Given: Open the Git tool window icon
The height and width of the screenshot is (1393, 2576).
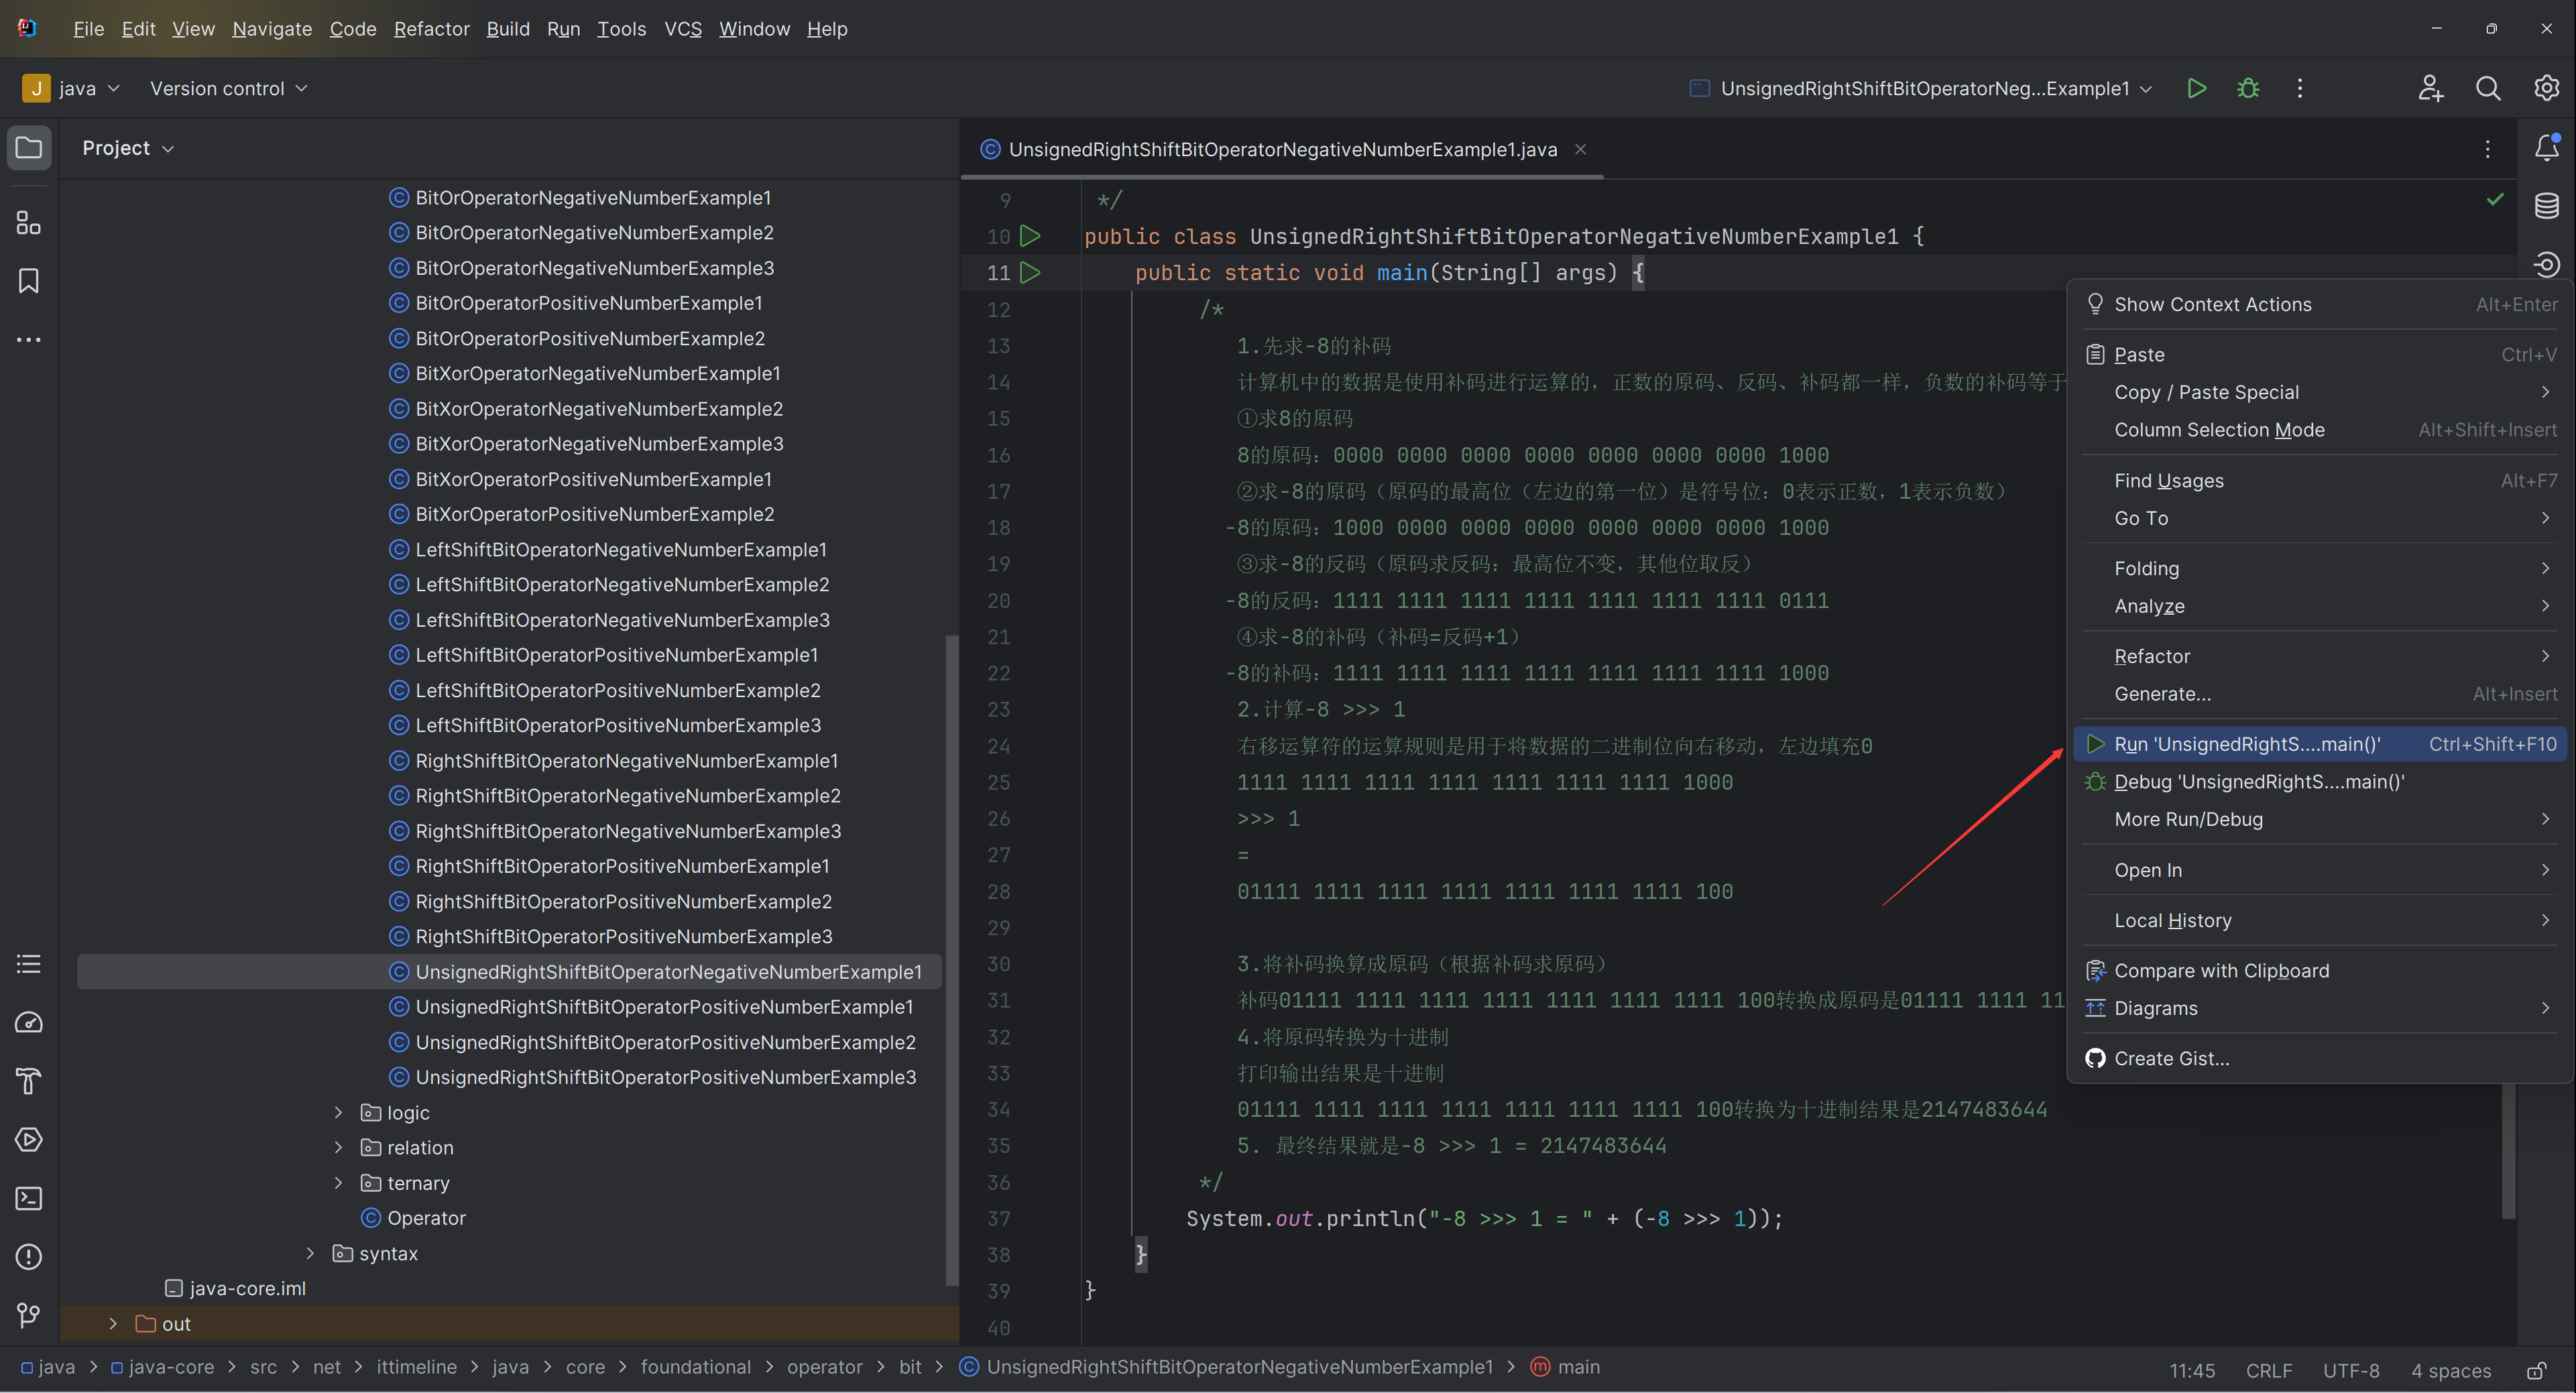Looking at the screenshot, I should 29,1315.
